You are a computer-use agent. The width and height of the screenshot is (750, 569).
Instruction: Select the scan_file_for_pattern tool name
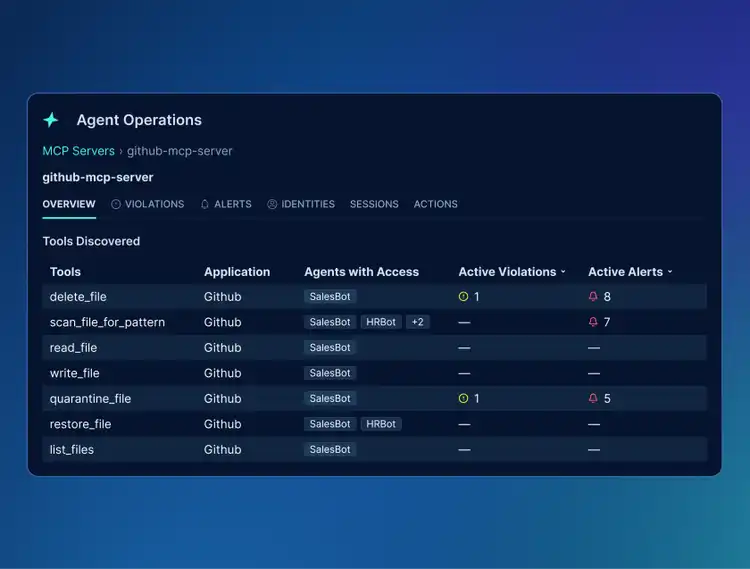(107, 322)
